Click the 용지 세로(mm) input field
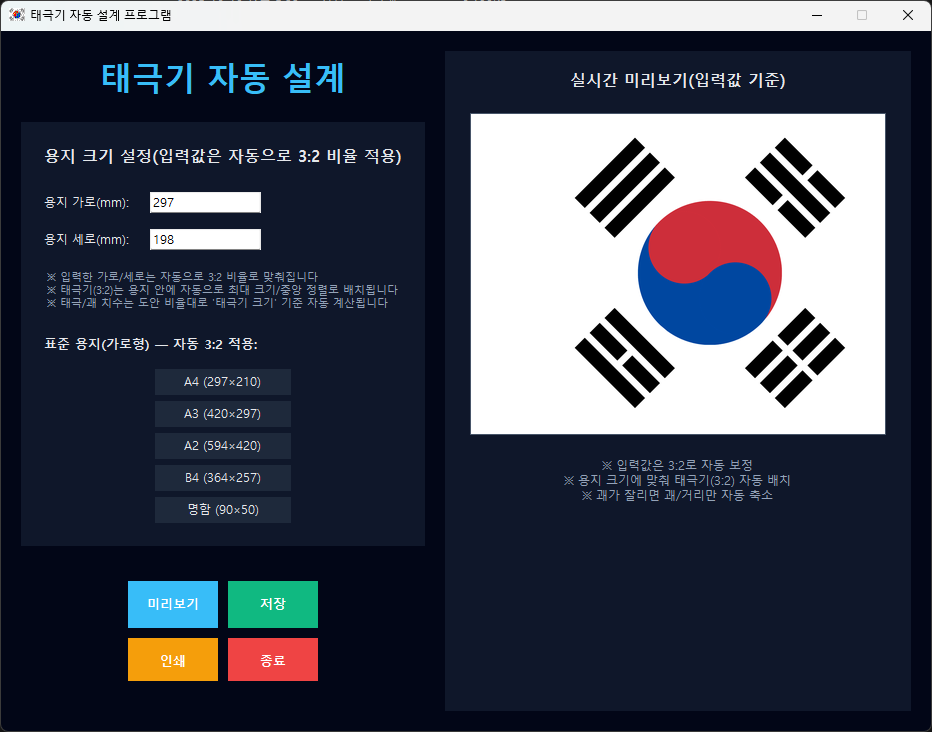This screenshot has width=932, height=732. pyautogui.click(x=205, y=239)
